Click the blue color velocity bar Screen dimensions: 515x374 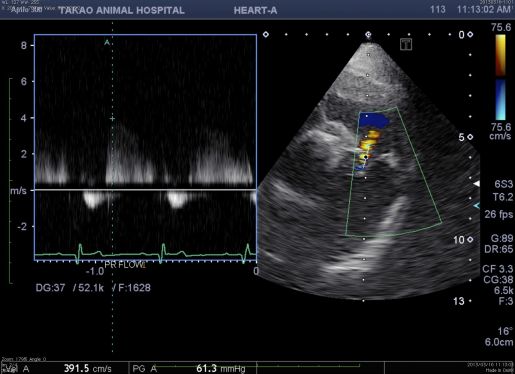click(500, 99)
